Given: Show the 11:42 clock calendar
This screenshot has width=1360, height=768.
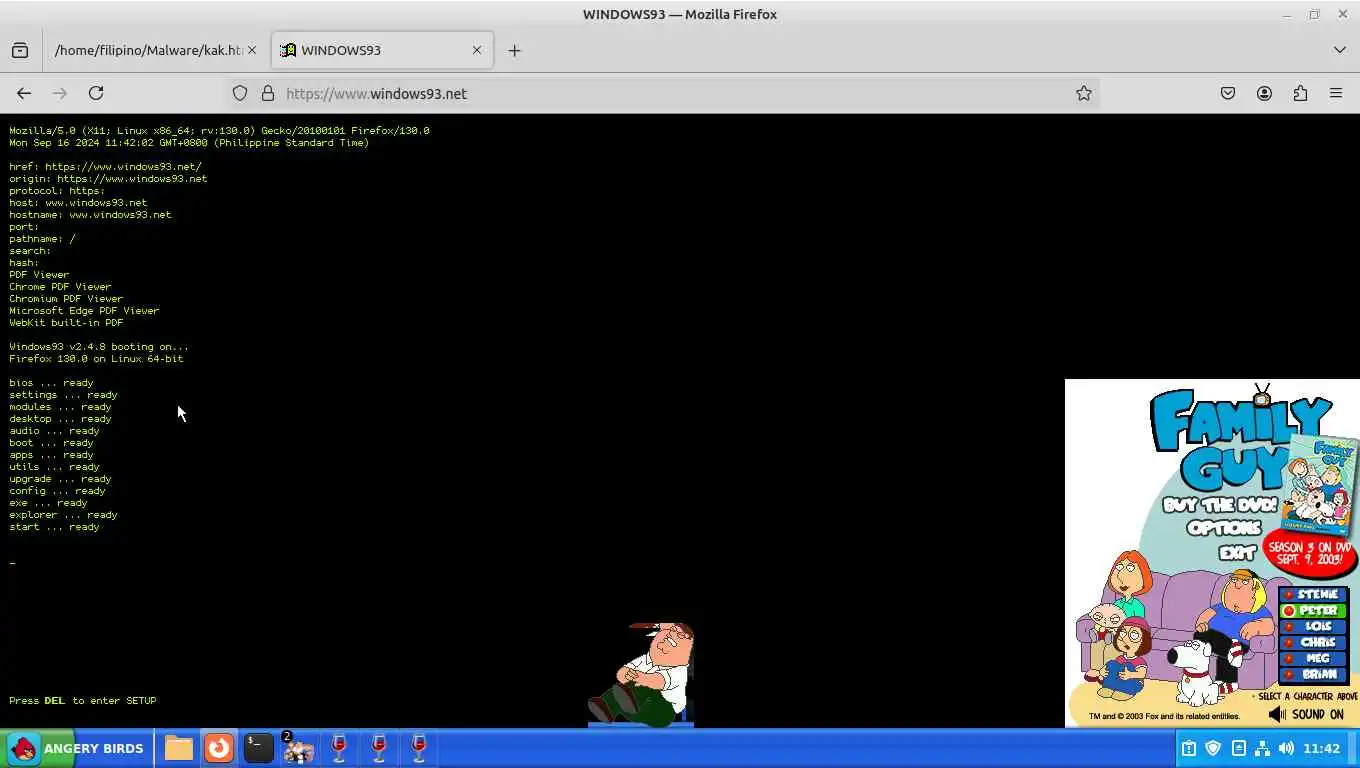Looking at the screenshot, I should pyautogui.click(x=1322, y=748).
